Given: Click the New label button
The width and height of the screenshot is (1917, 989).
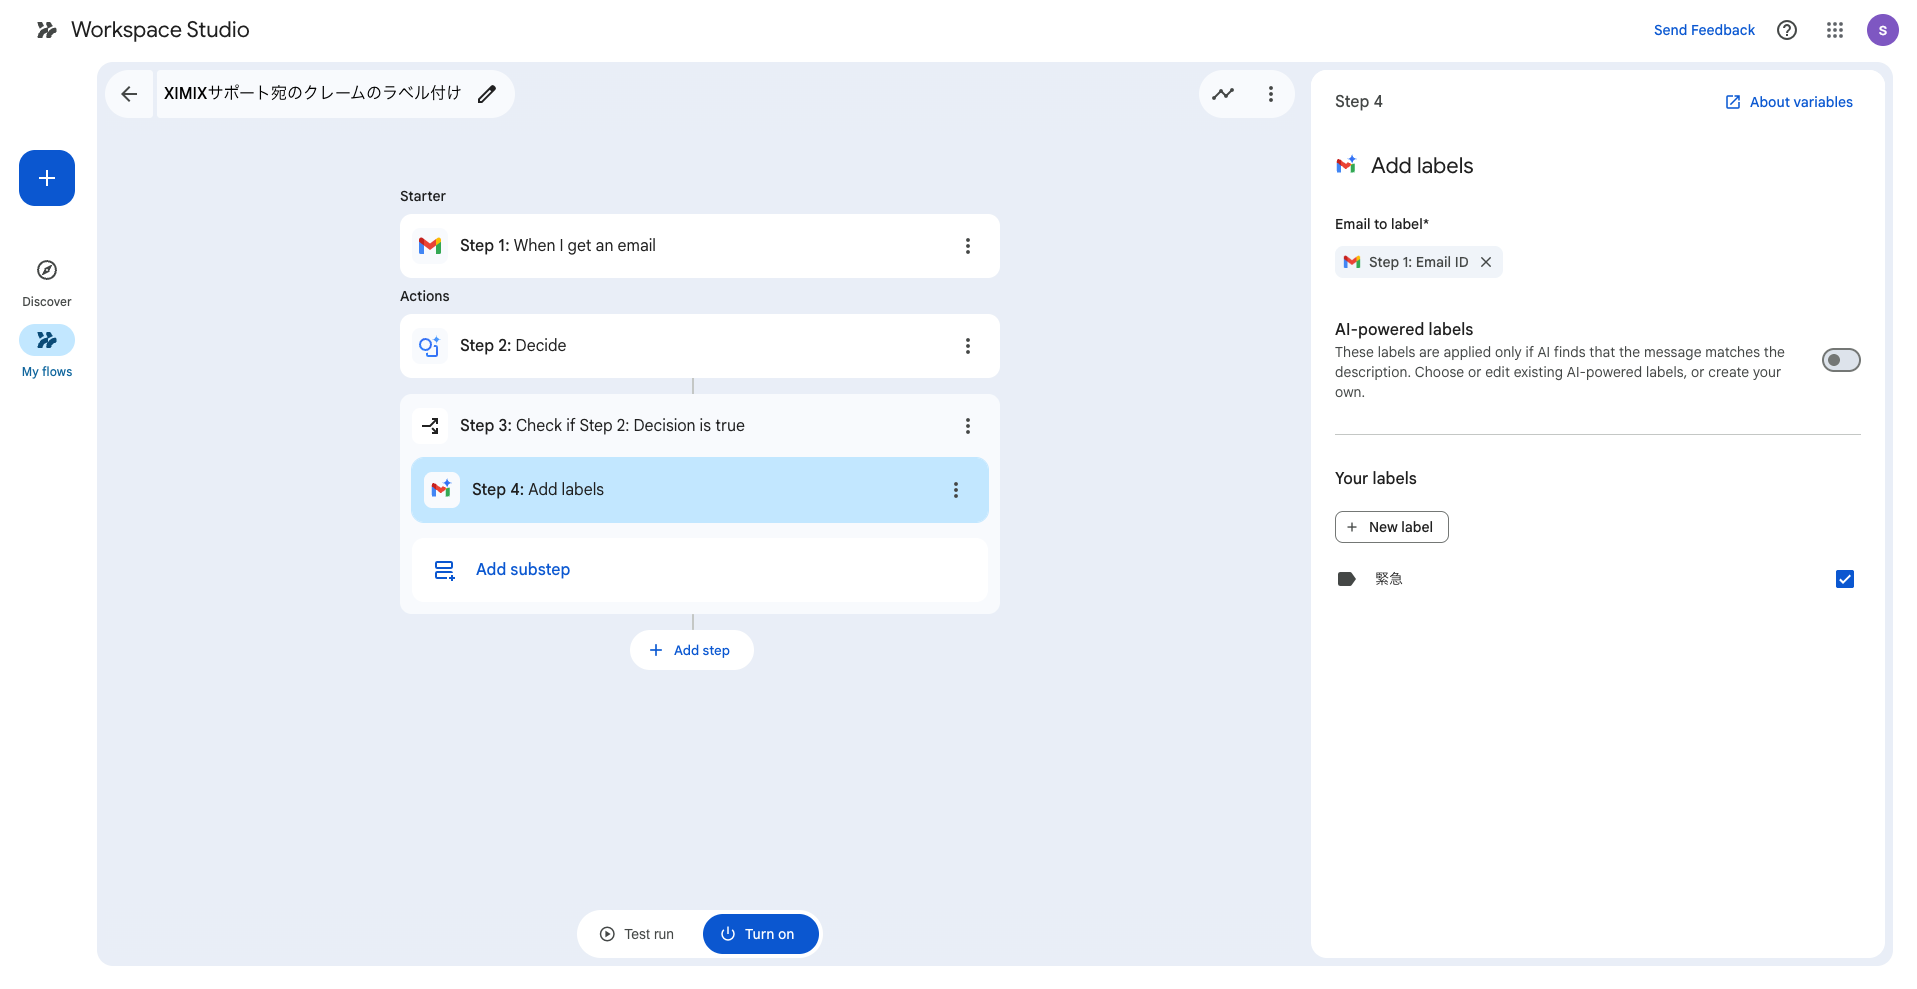Looking at the screenshot, I should 1391,527.
